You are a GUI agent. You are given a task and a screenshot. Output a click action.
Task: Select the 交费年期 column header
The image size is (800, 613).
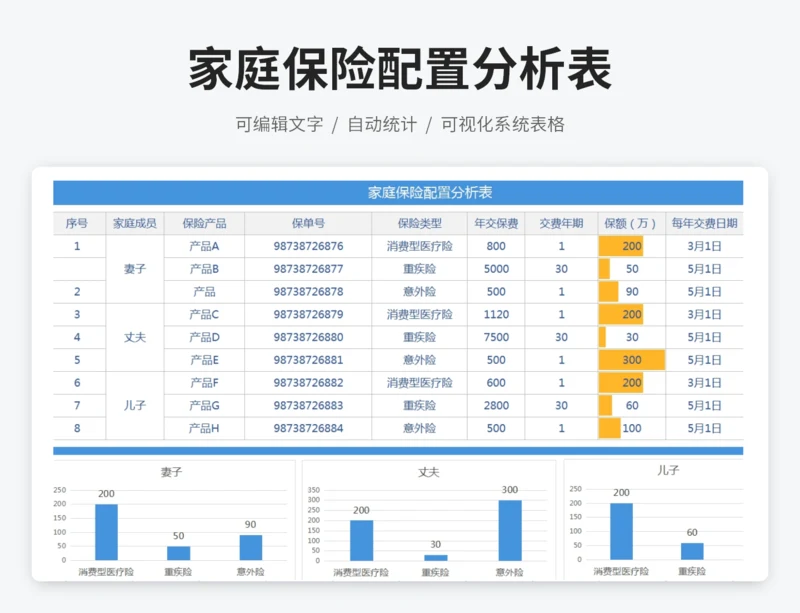(x=561, y=224)
